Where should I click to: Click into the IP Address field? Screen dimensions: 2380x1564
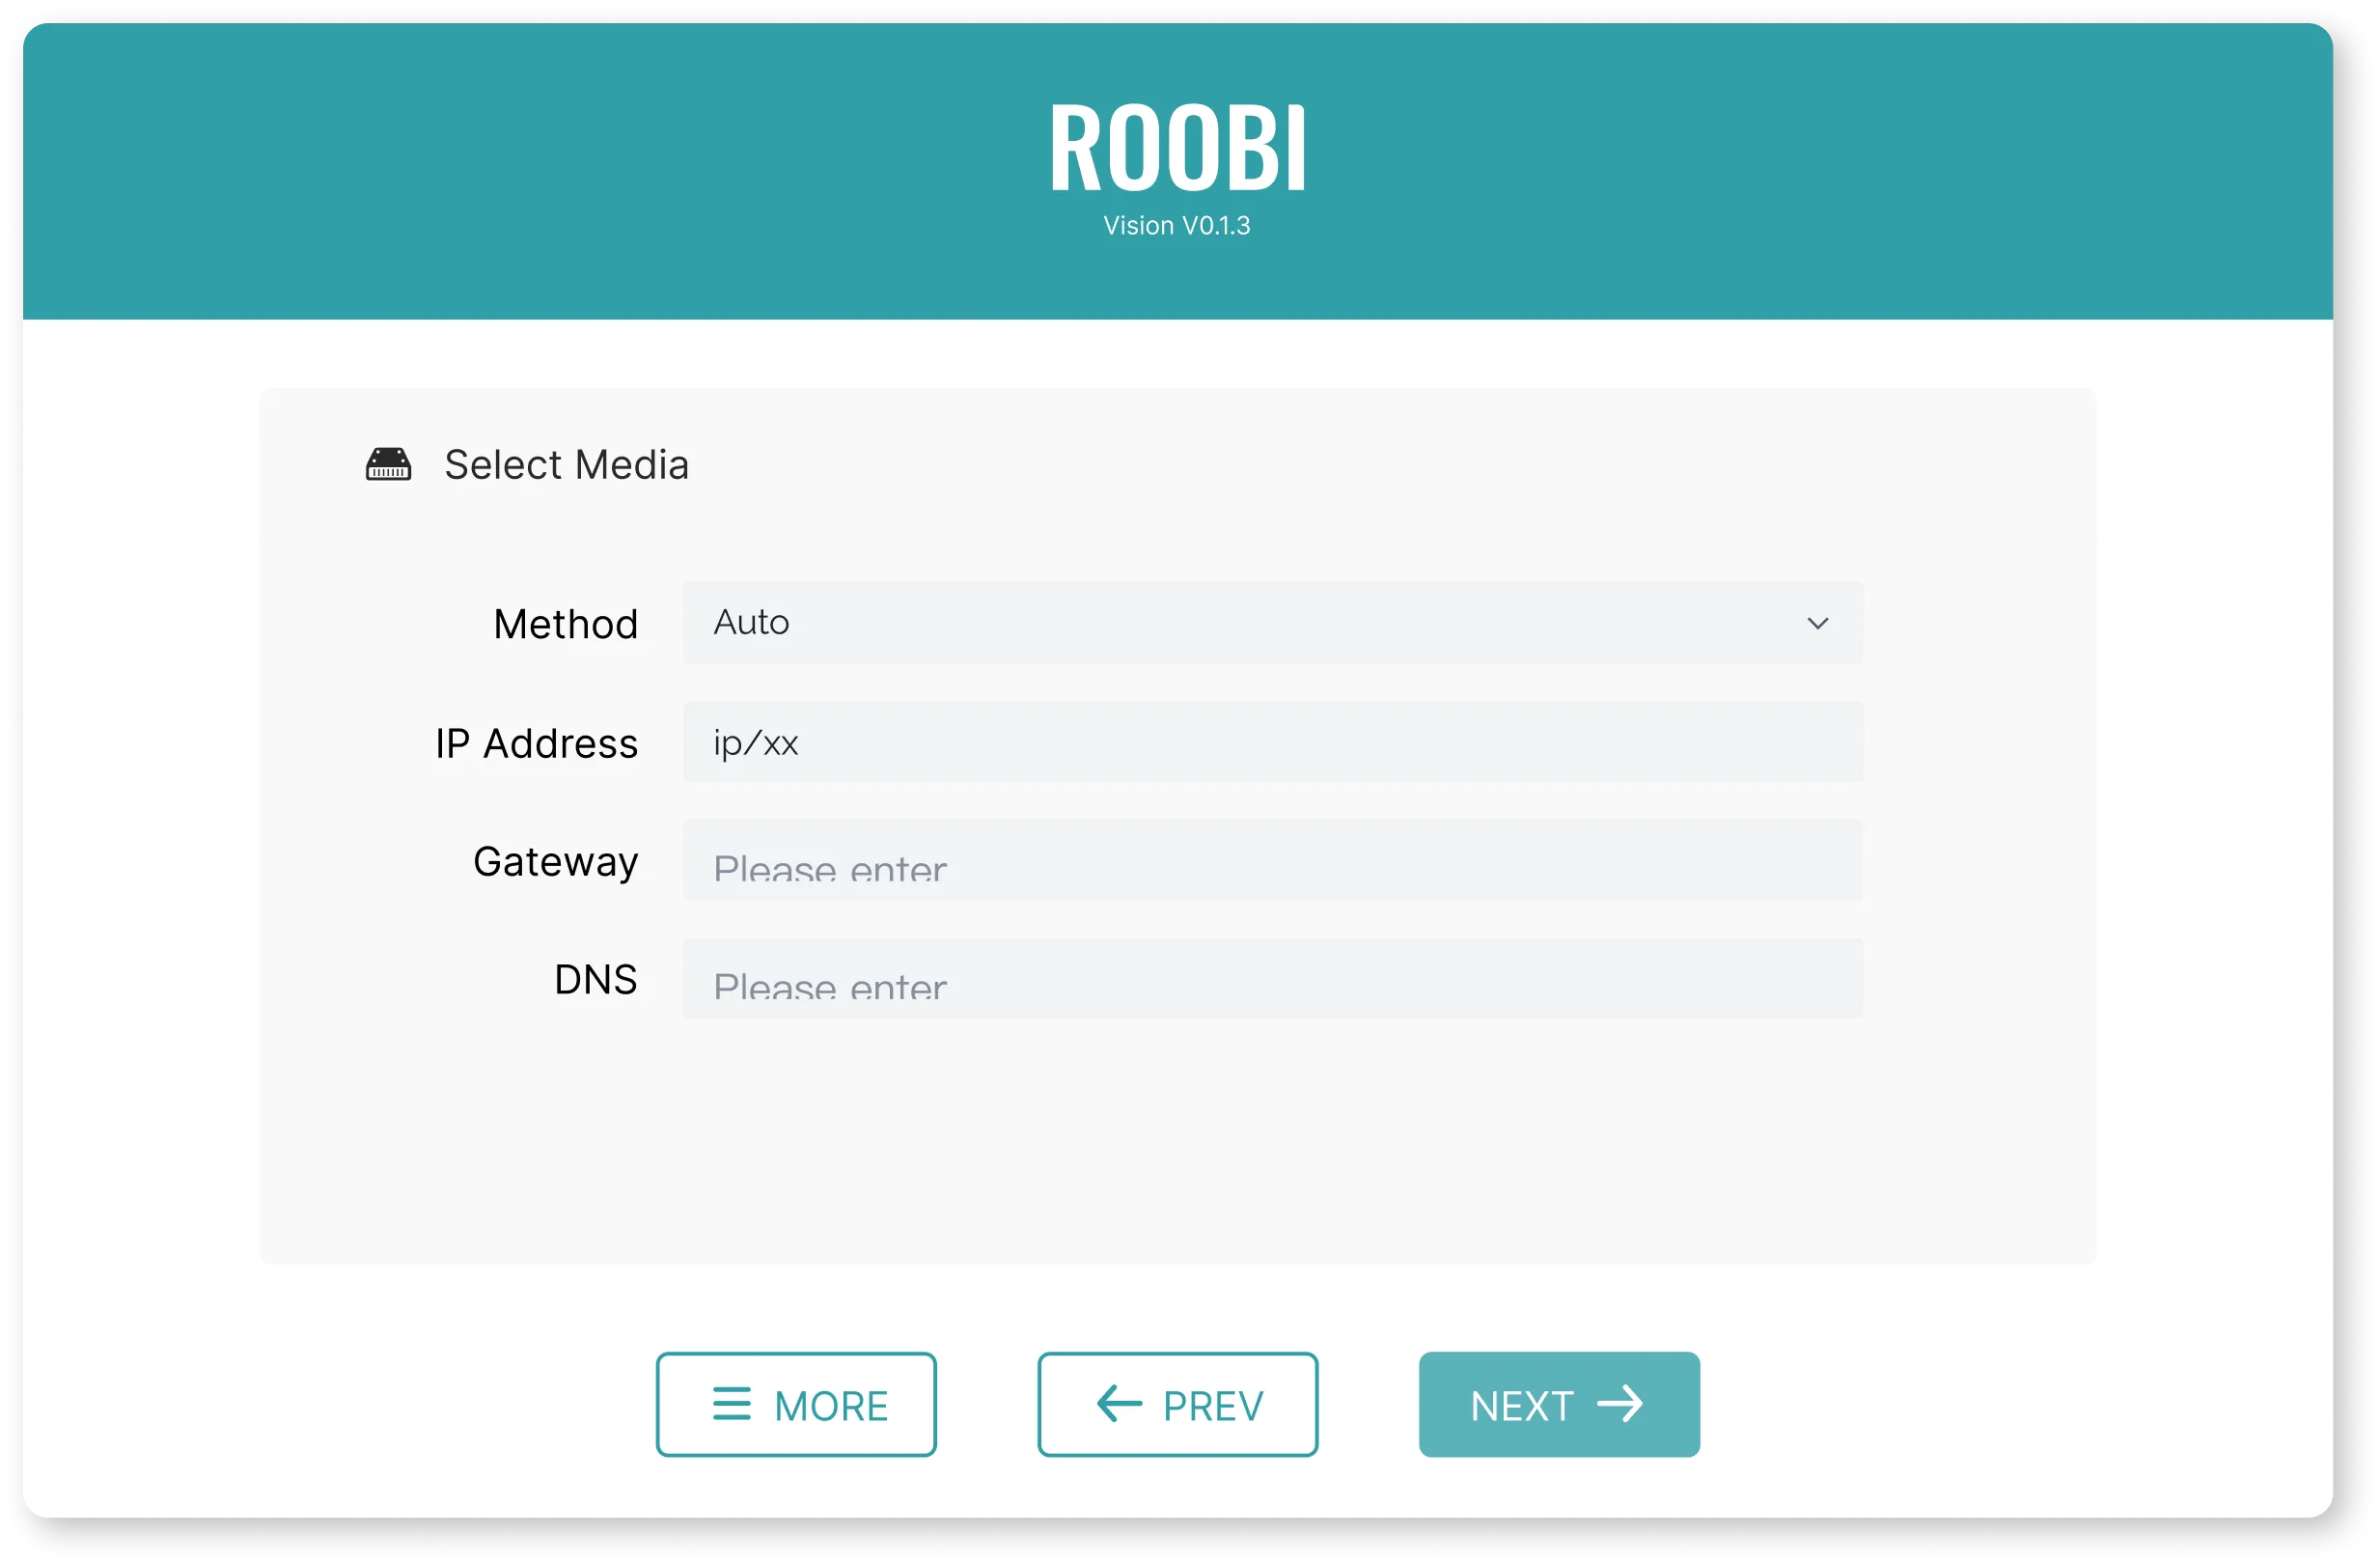[1272, 742]
